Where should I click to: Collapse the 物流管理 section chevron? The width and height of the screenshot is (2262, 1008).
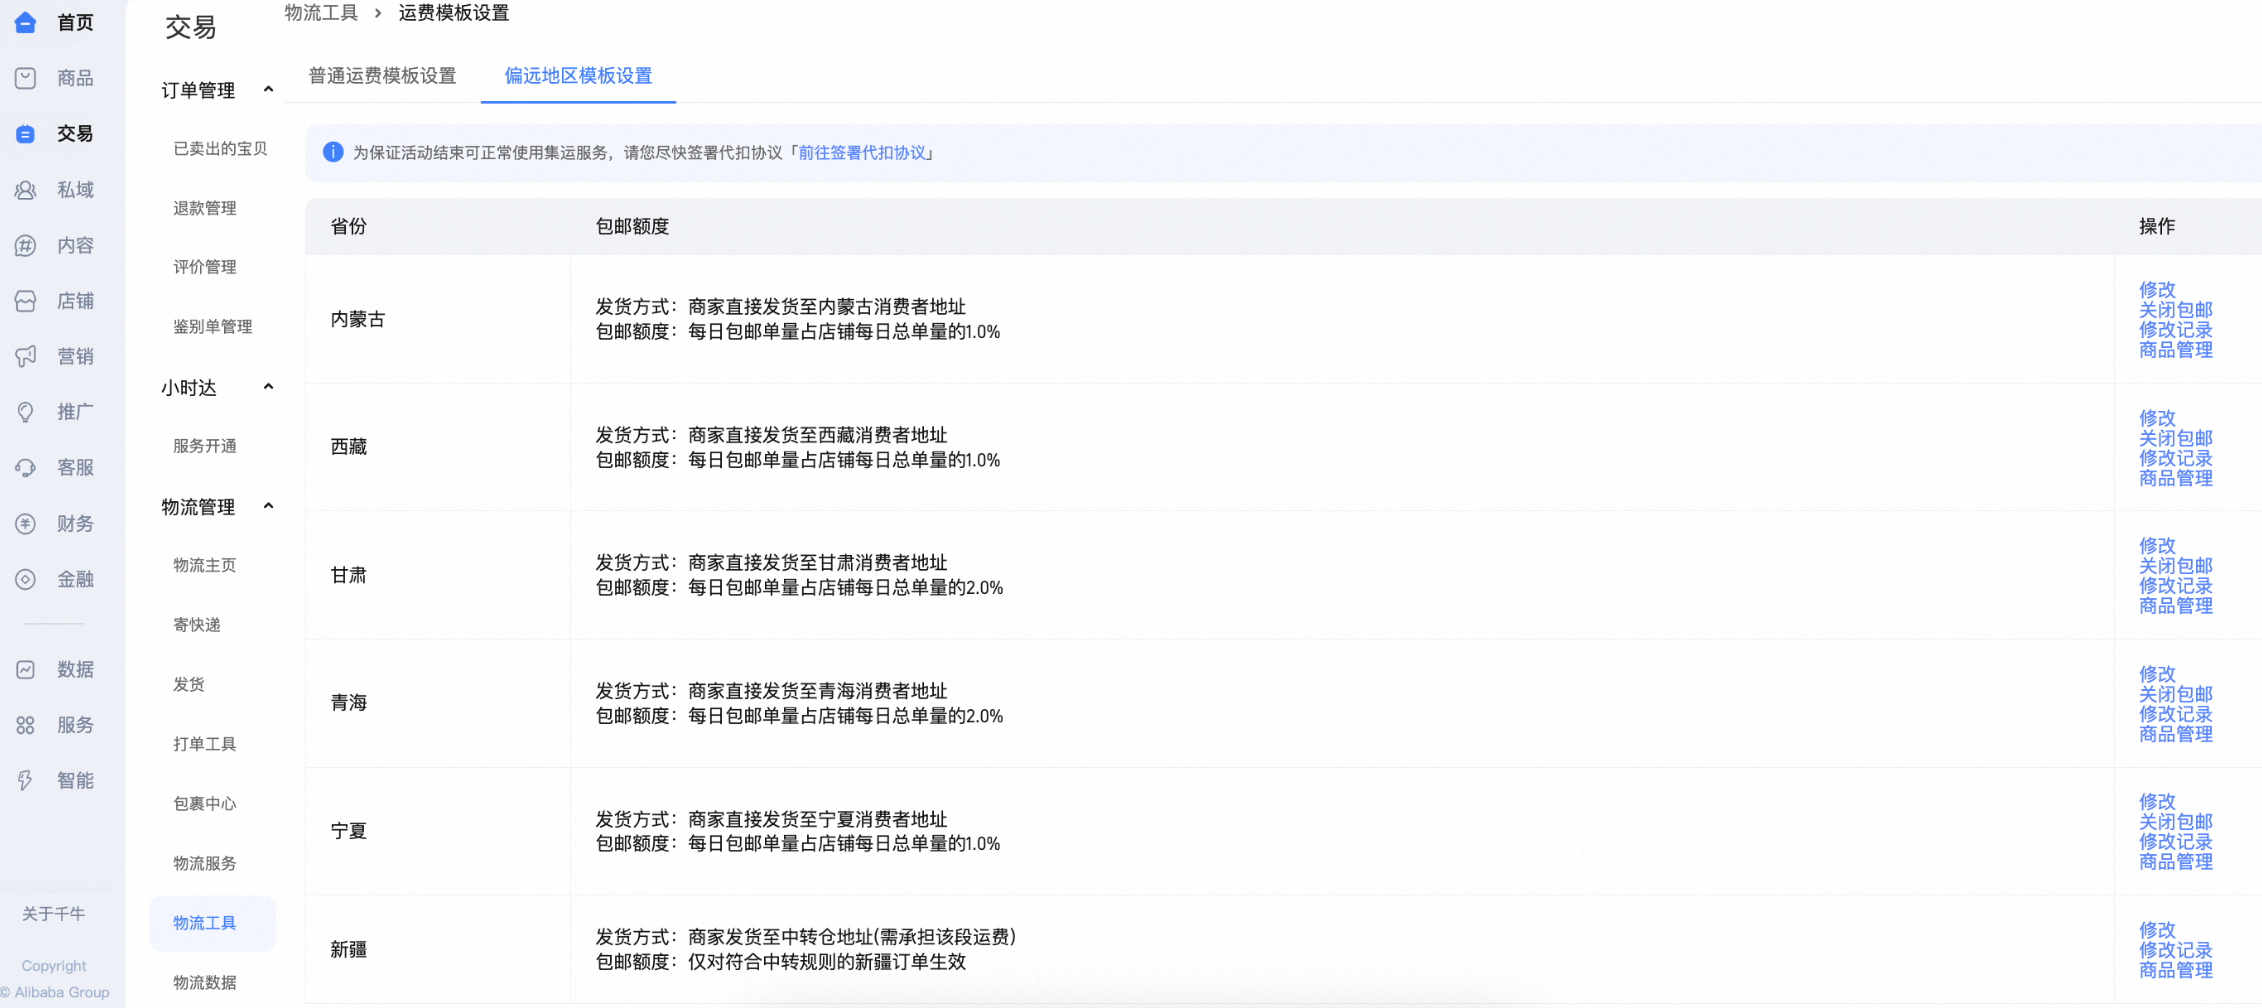pos(268,506)
